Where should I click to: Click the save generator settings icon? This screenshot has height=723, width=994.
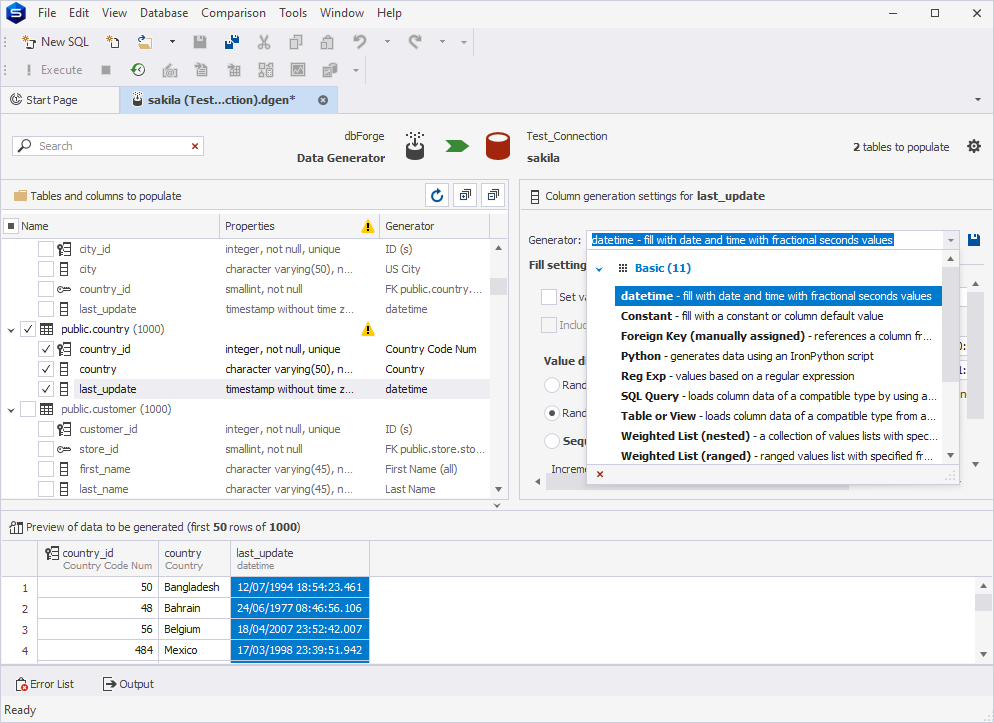974,240
